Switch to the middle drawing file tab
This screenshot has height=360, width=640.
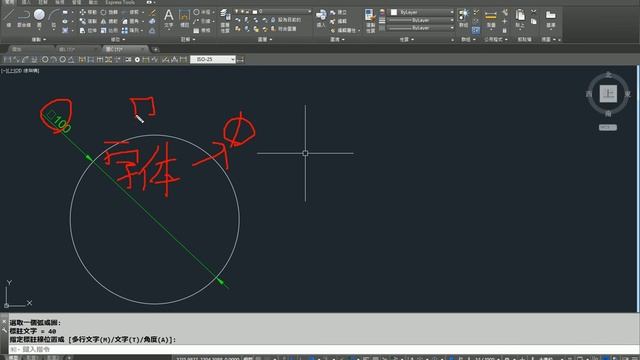coord(77,49)
